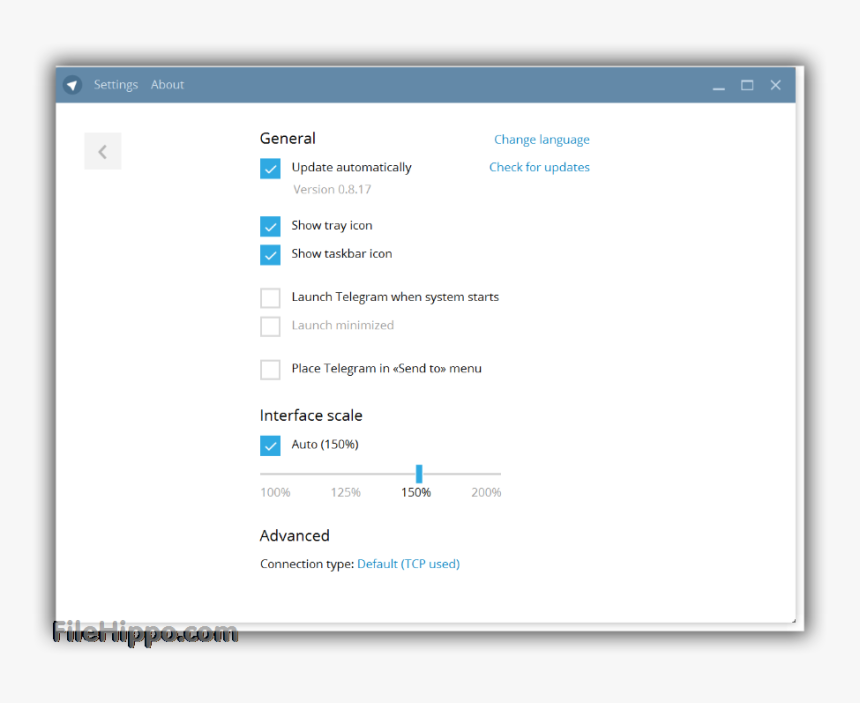
Task: Click the Change language link
Action: (542, 140)
